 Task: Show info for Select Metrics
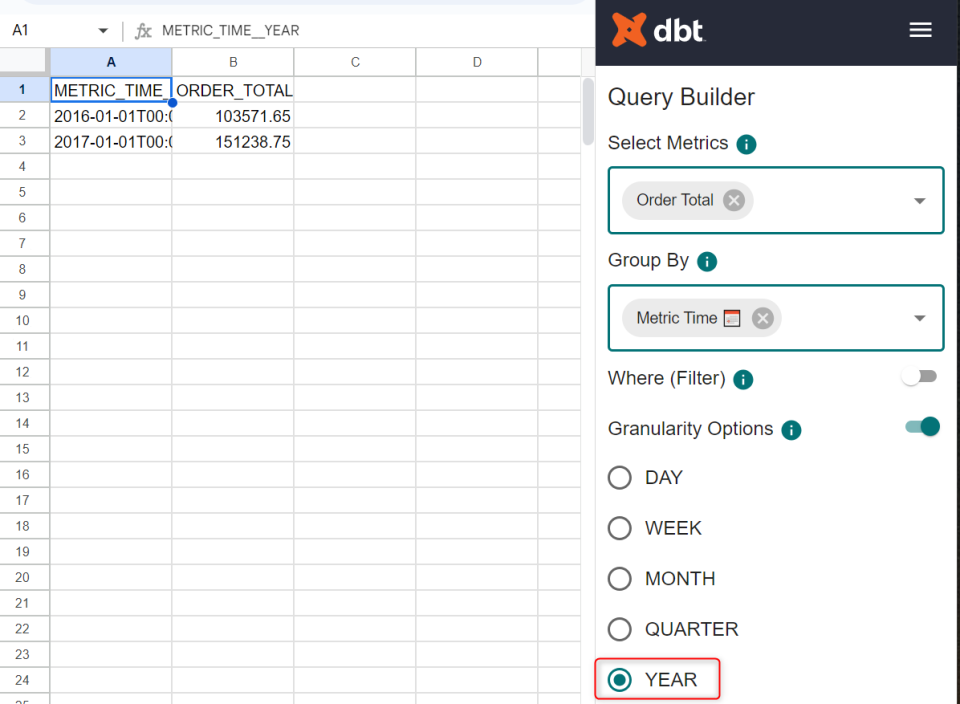tap(746, 144)
